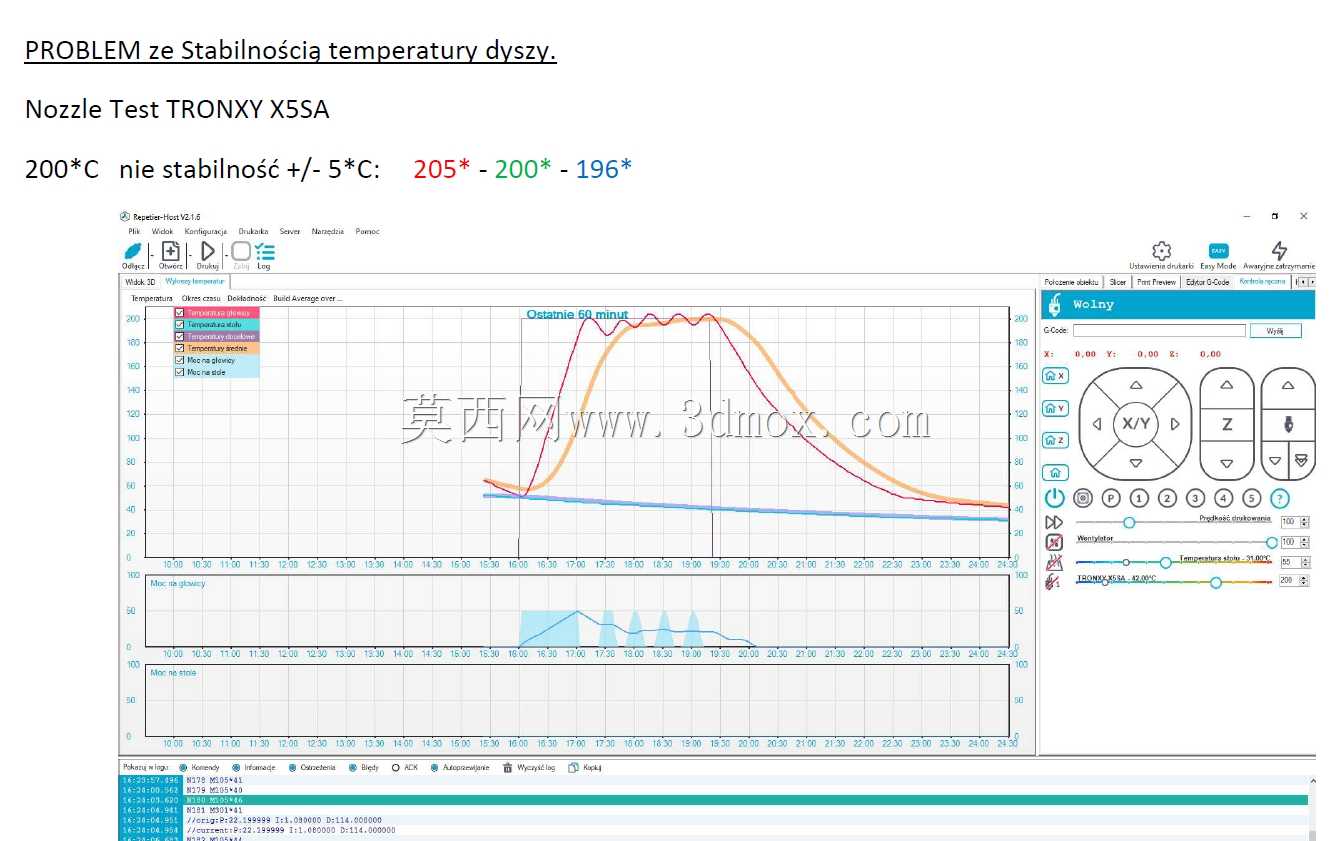Screen dimensions: 1331x841
Task: Click the park position P button
Action: tap(1111, 498)
